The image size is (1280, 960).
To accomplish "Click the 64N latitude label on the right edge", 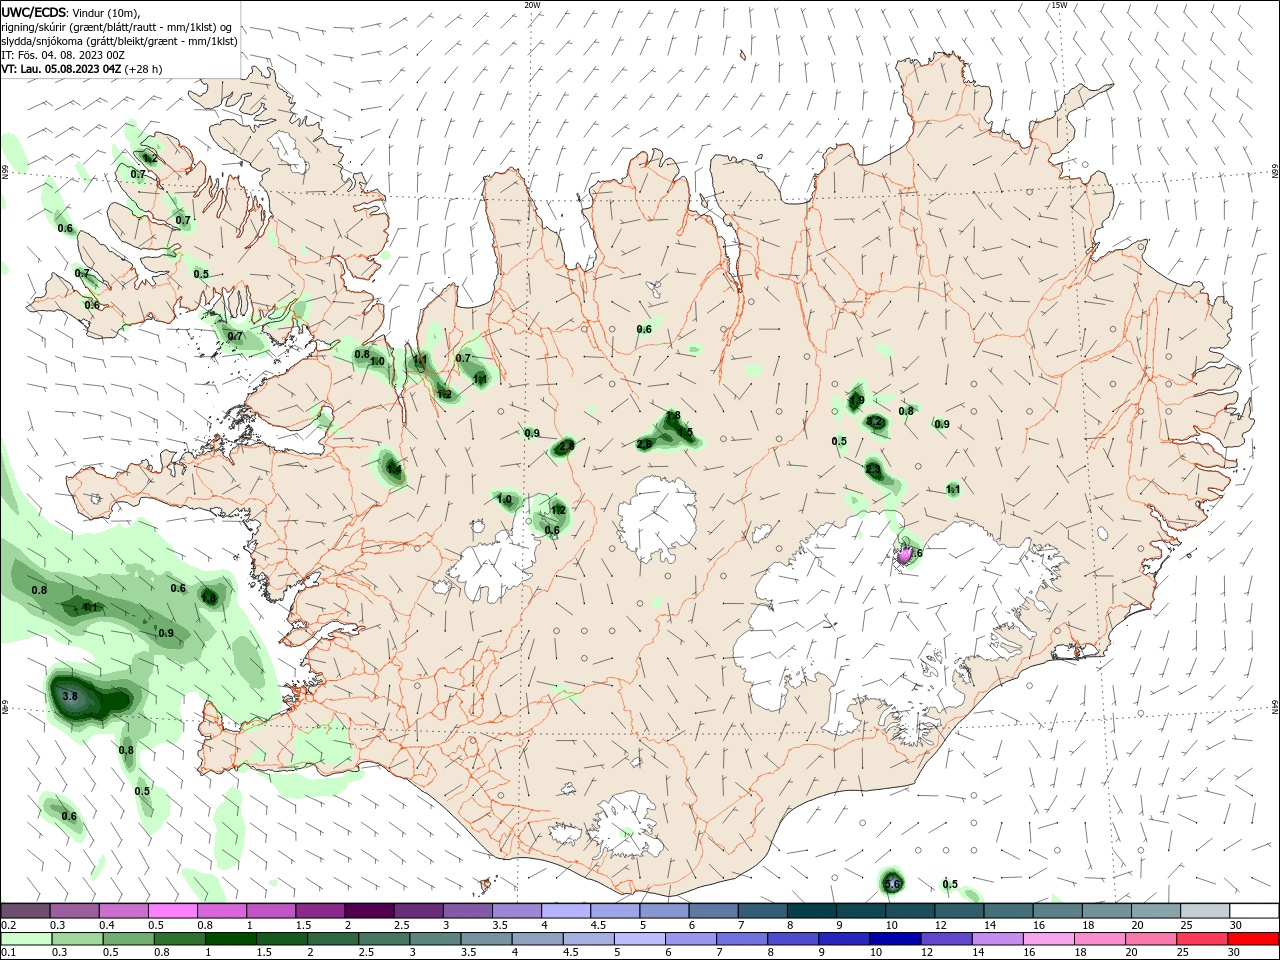I will click(x=1275, y=707).
